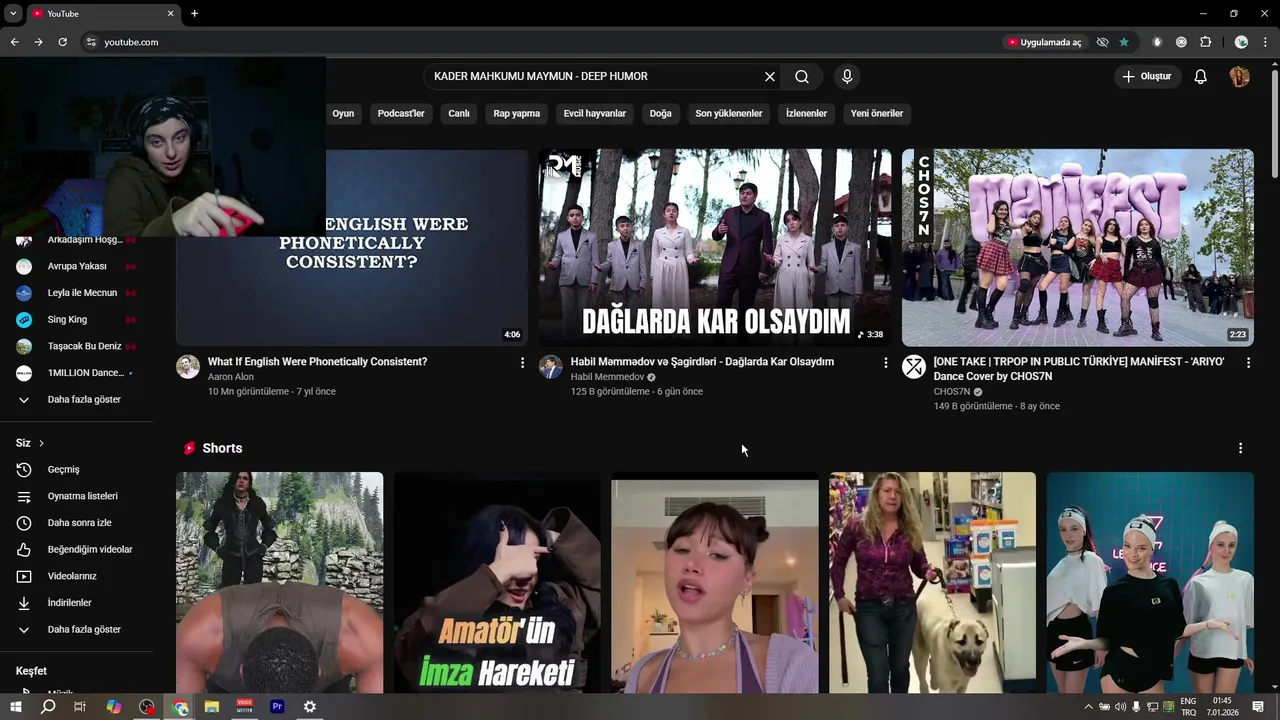Open Daha sonra izle watch later
The height and width of the screenshot is (720, 1280).
[78, 523]
